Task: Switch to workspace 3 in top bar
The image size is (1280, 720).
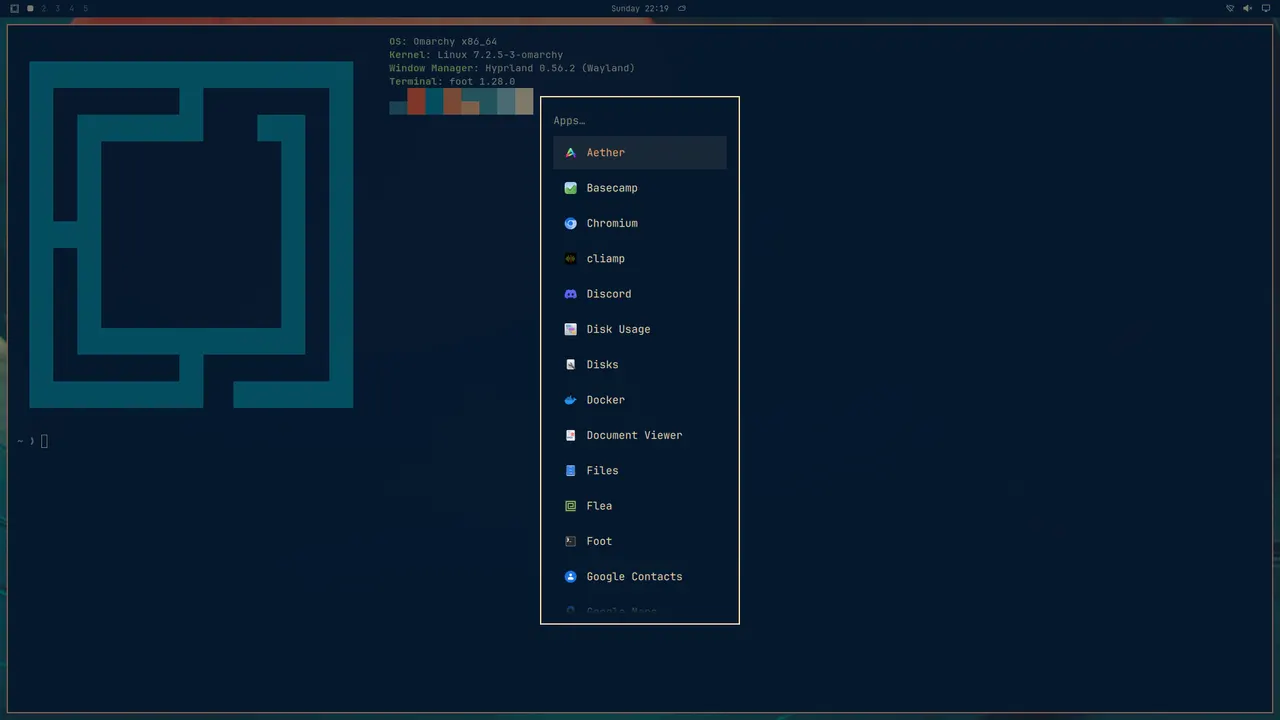Action: point(57,8)
